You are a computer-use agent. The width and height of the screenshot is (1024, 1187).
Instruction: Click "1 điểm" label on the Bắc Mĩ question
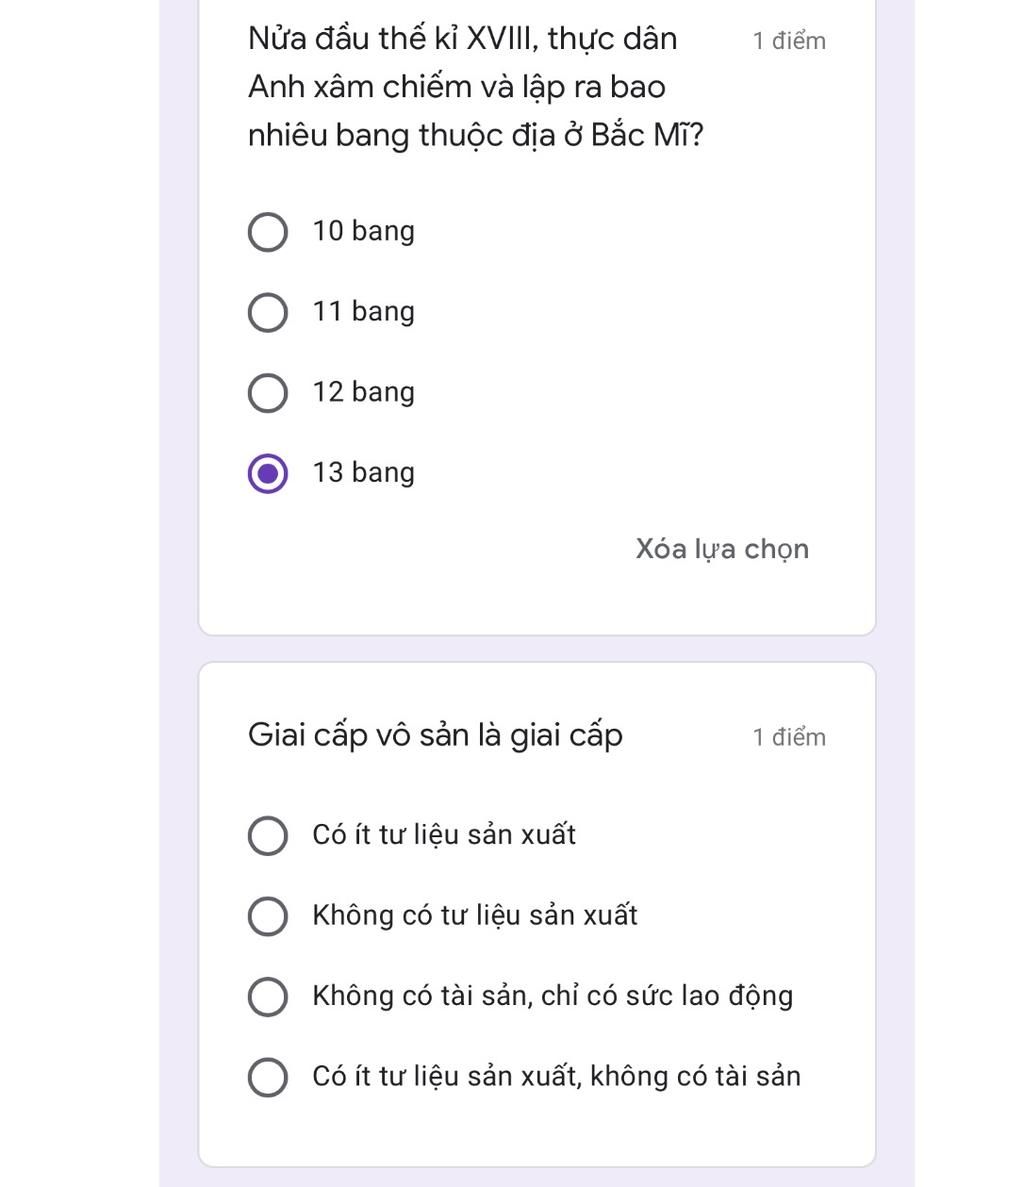coord(789,41)
